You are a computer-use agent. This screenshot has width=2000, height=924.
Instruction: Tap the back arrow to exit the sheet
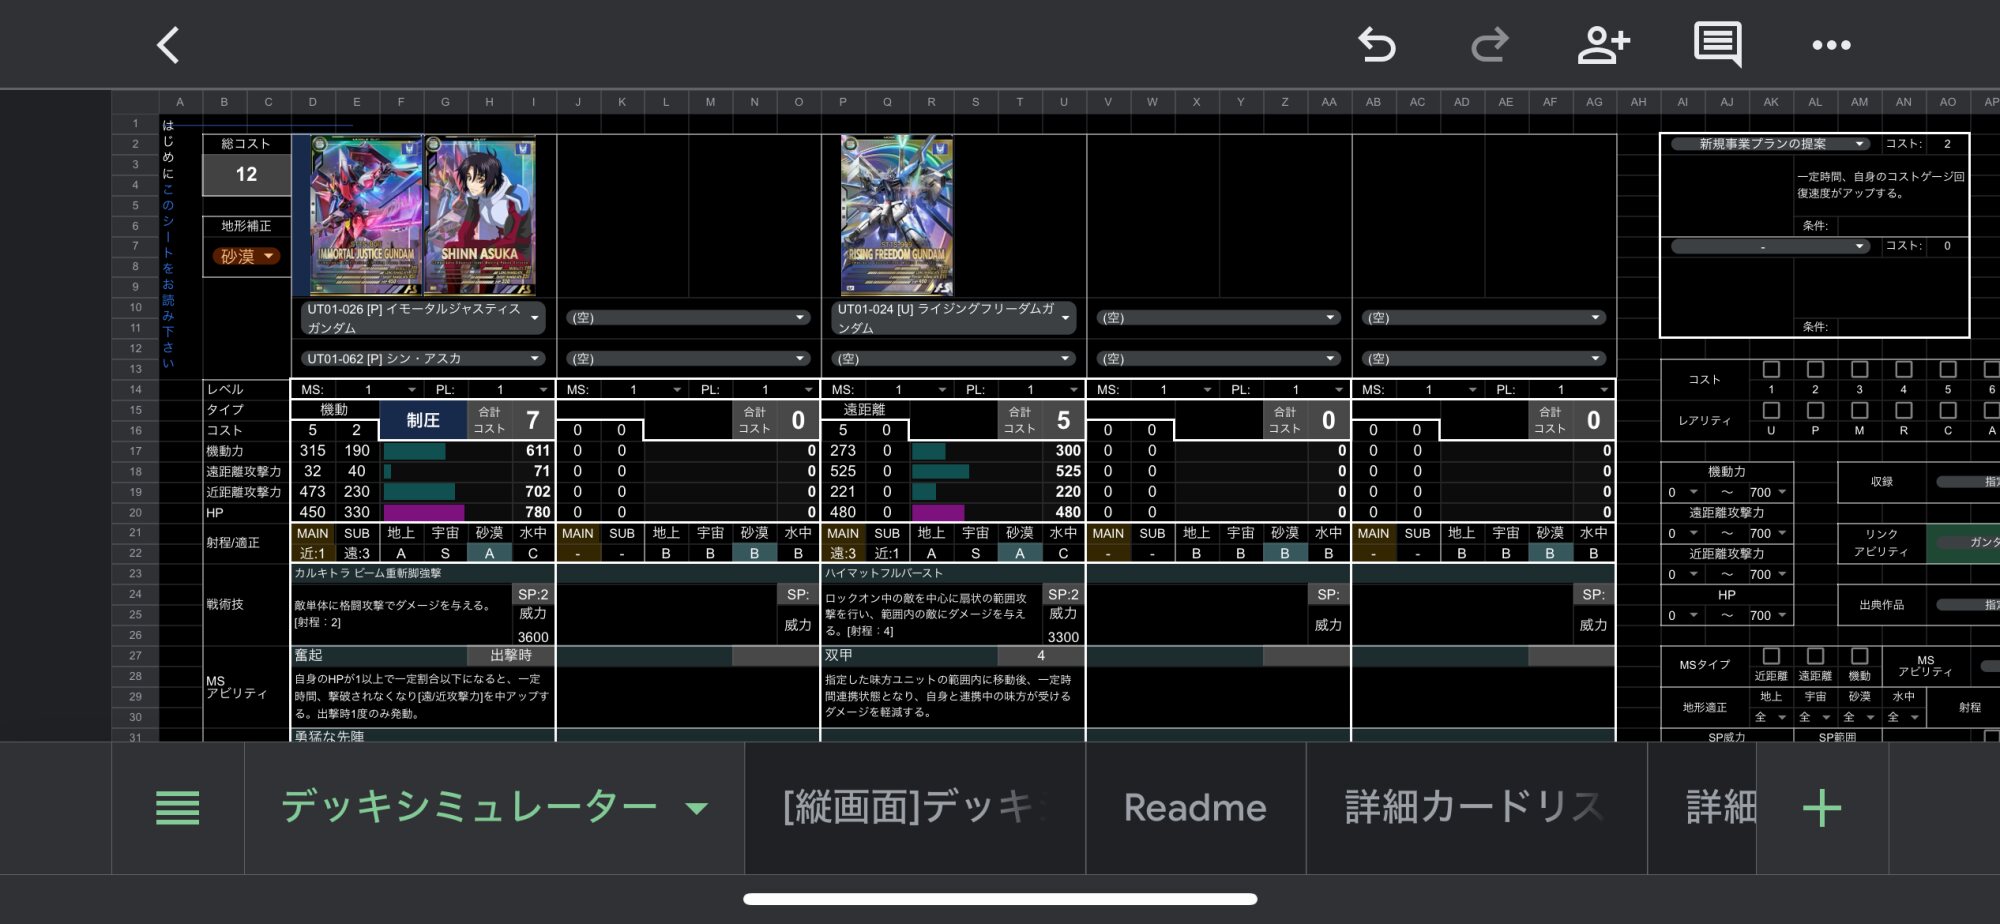[x=168, y=45]
